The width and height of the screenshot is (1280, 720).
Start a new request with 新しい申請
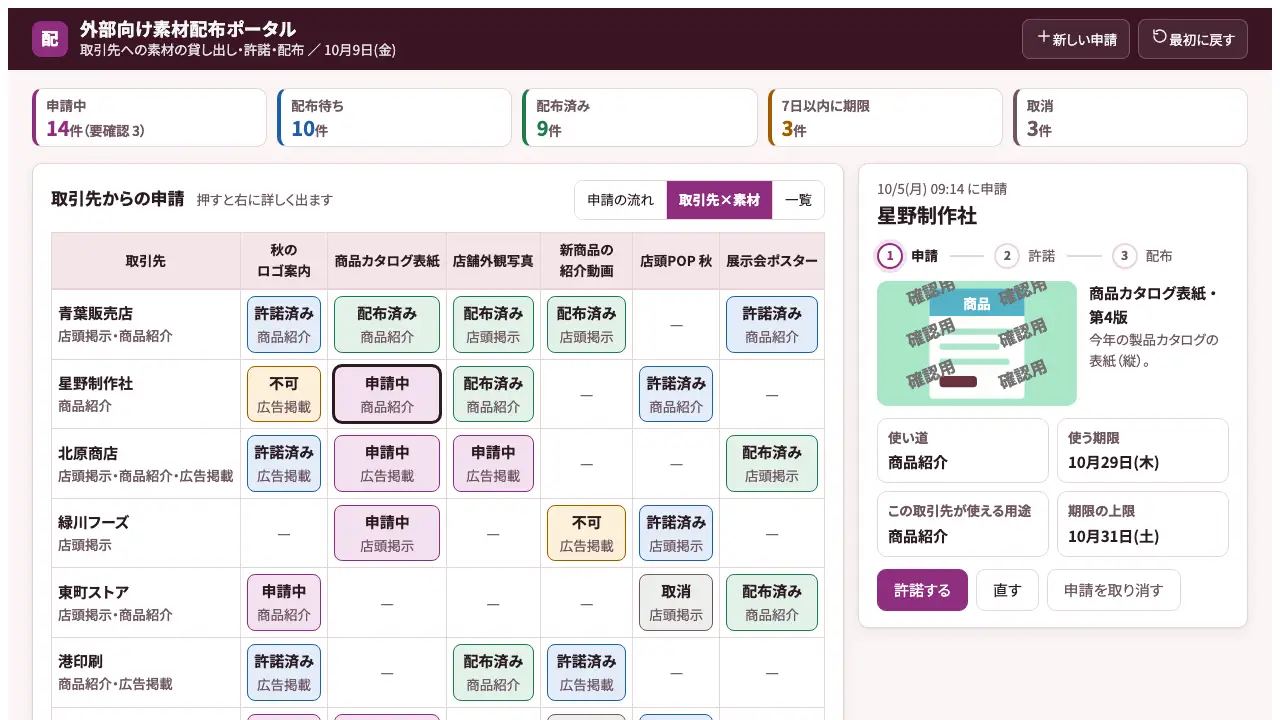1076,39
